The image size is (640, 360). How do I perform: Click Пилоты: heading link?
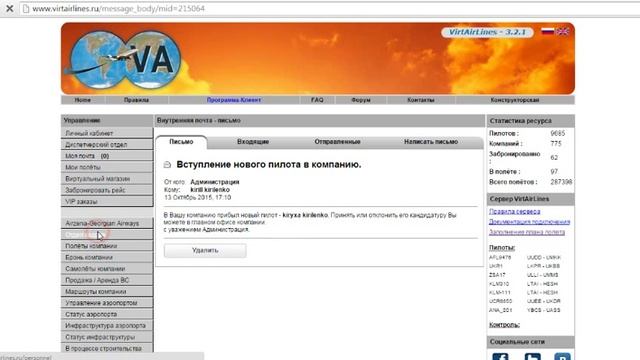(502, 247)
